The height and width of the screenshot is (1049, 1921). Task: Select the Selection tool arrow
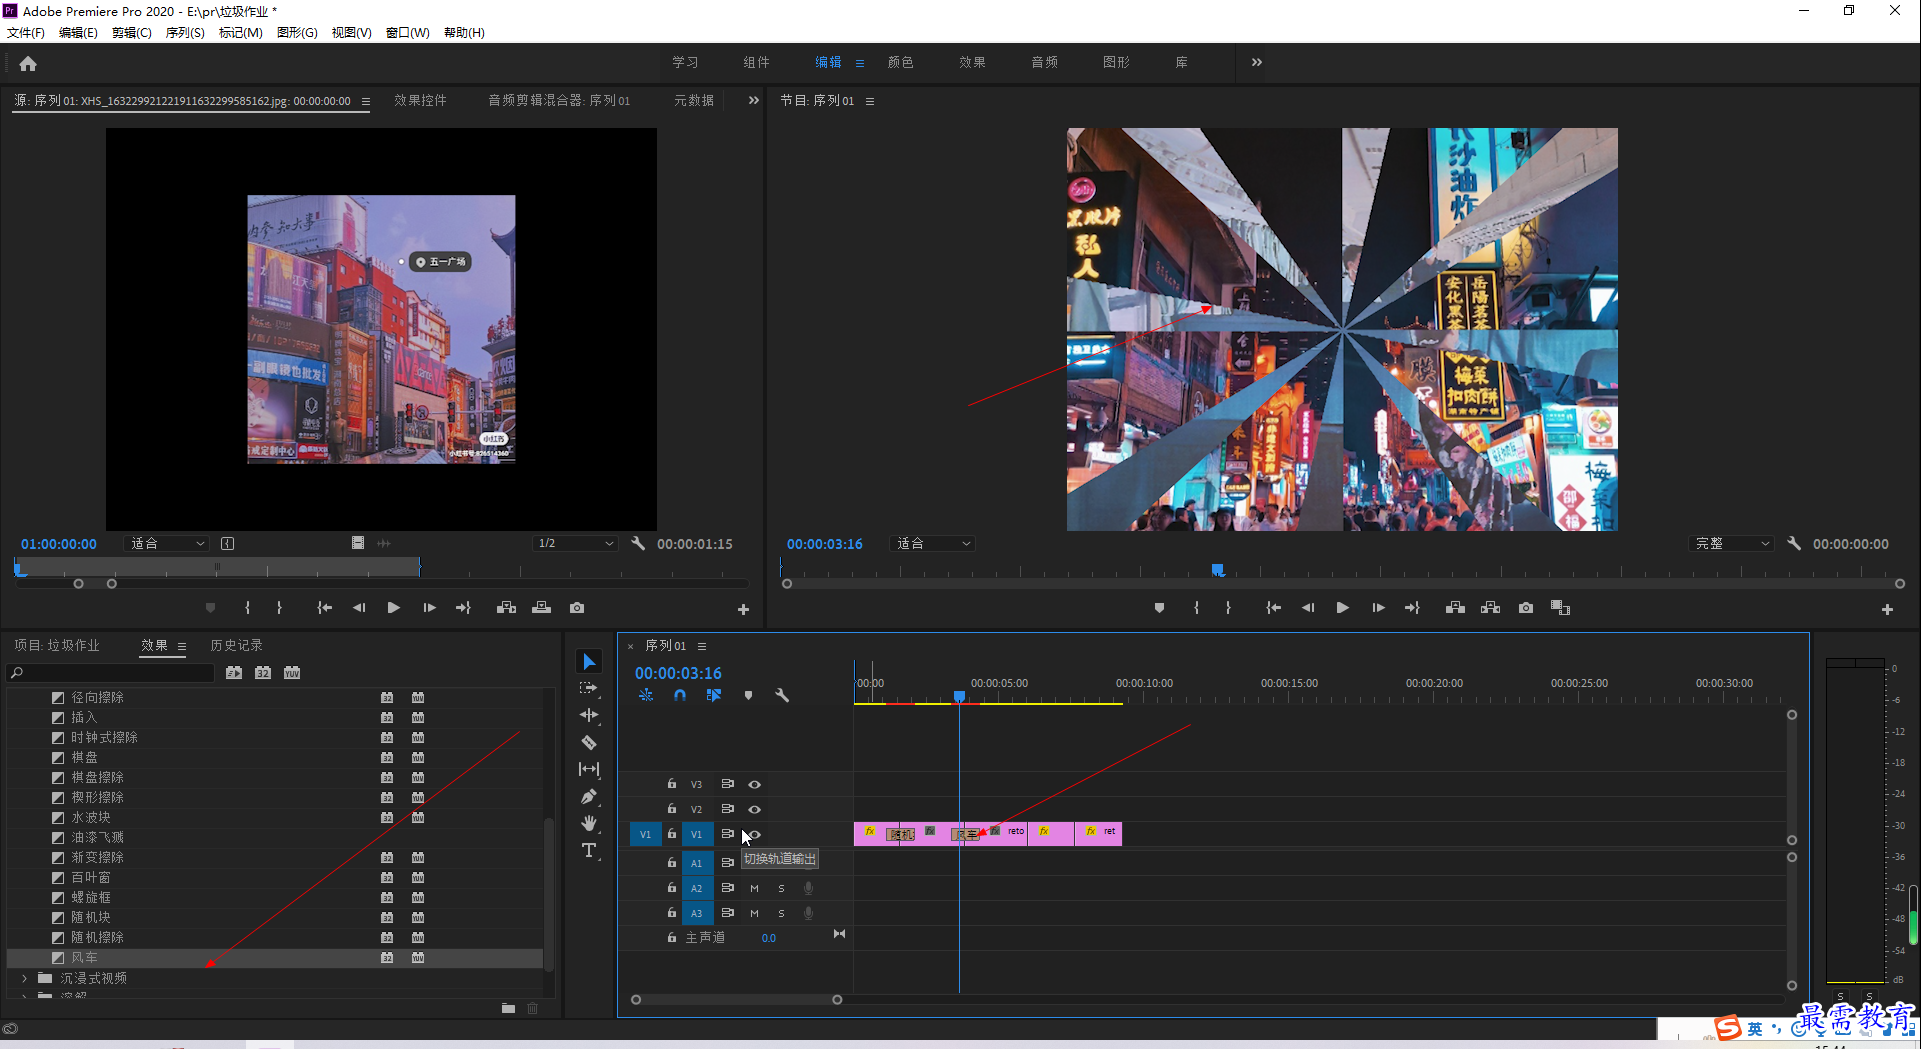point(589,662)
